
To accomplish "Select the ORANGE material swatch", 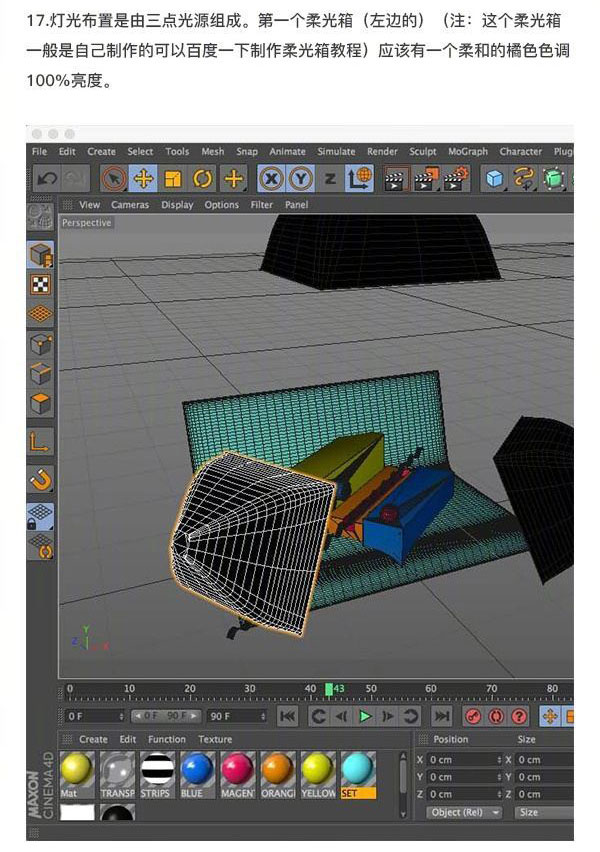I will click(x=278, y=775).
